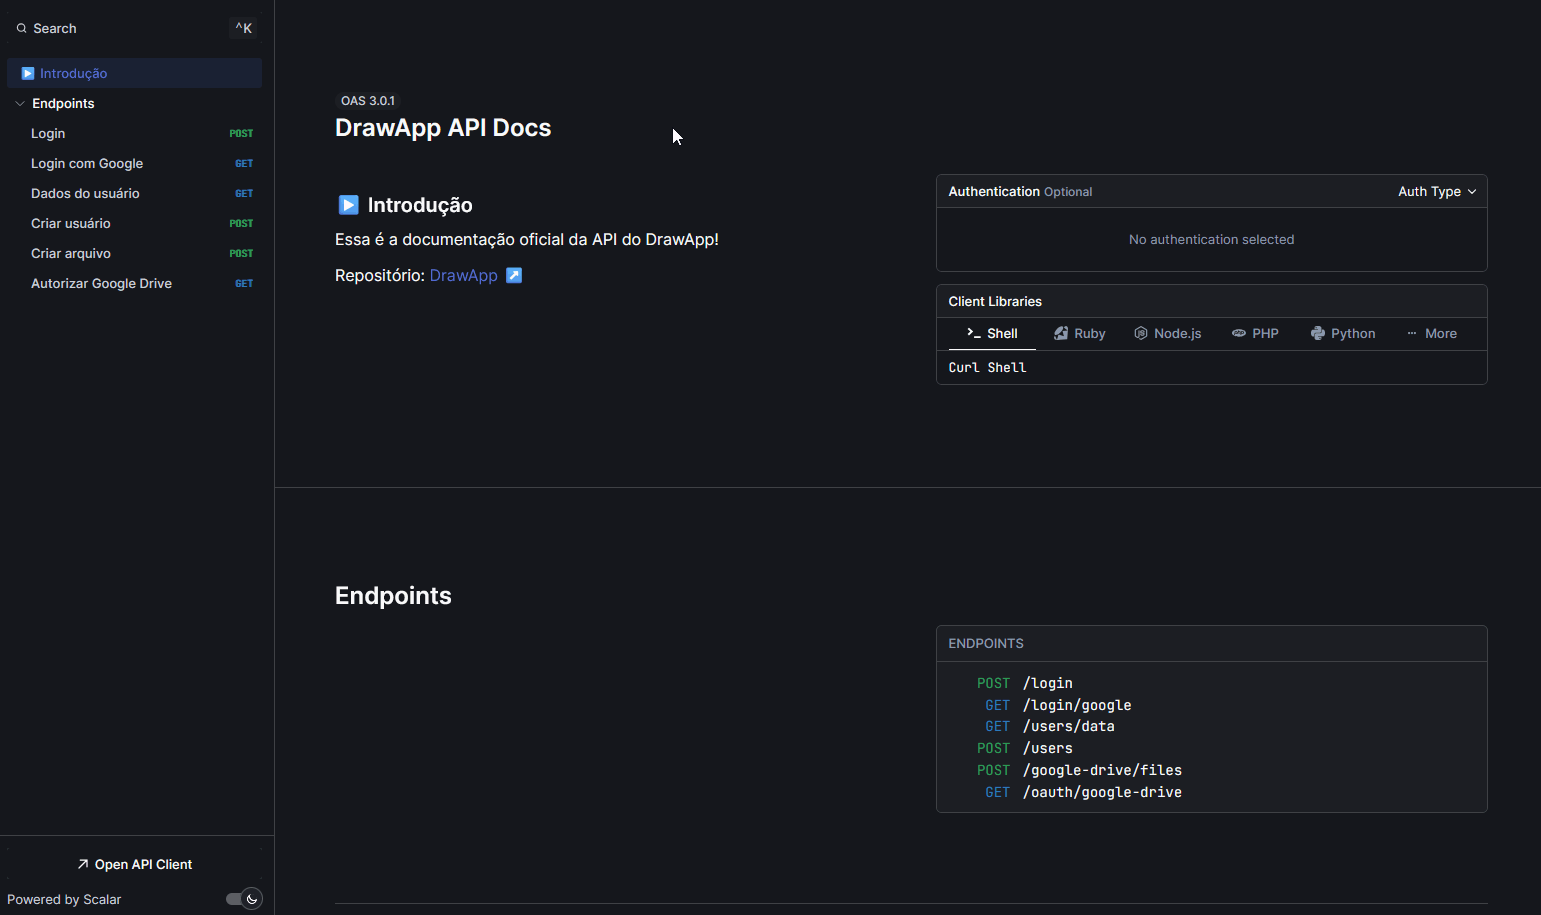Open the DrawApp repository link
This screenshot has height=915, width=1541.
(463, 275)
